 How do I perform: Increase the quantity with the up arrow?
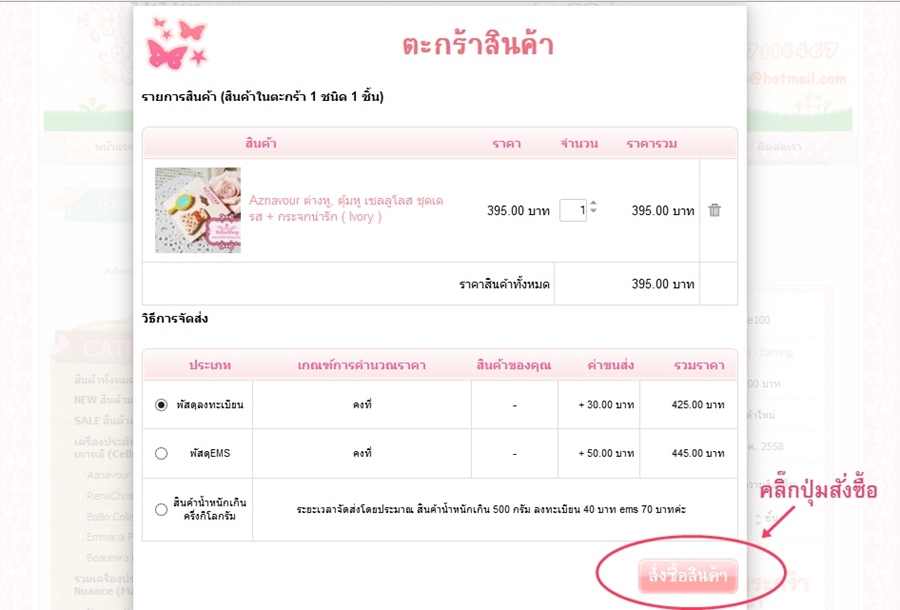pos(593,203)
